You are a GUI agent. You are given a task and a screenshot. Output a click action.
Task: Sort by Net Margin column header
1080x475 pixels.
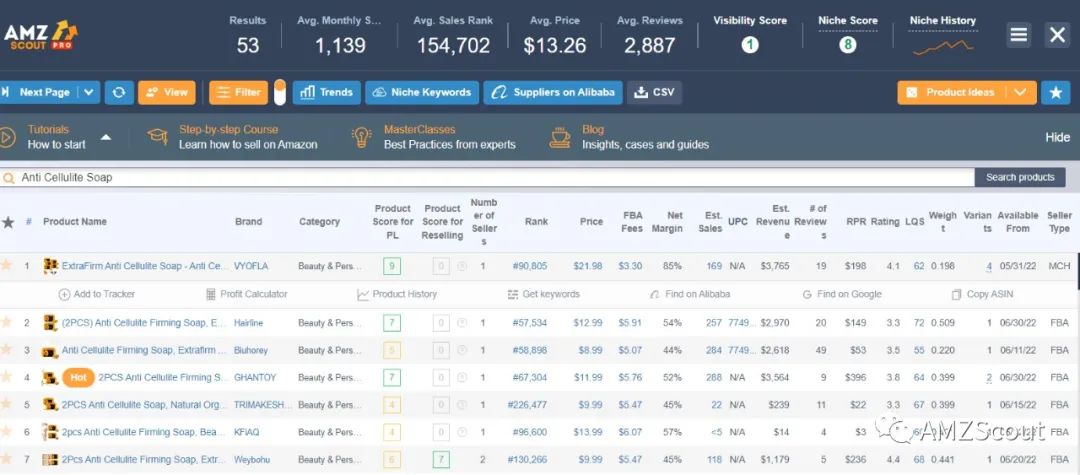point(667,222)
